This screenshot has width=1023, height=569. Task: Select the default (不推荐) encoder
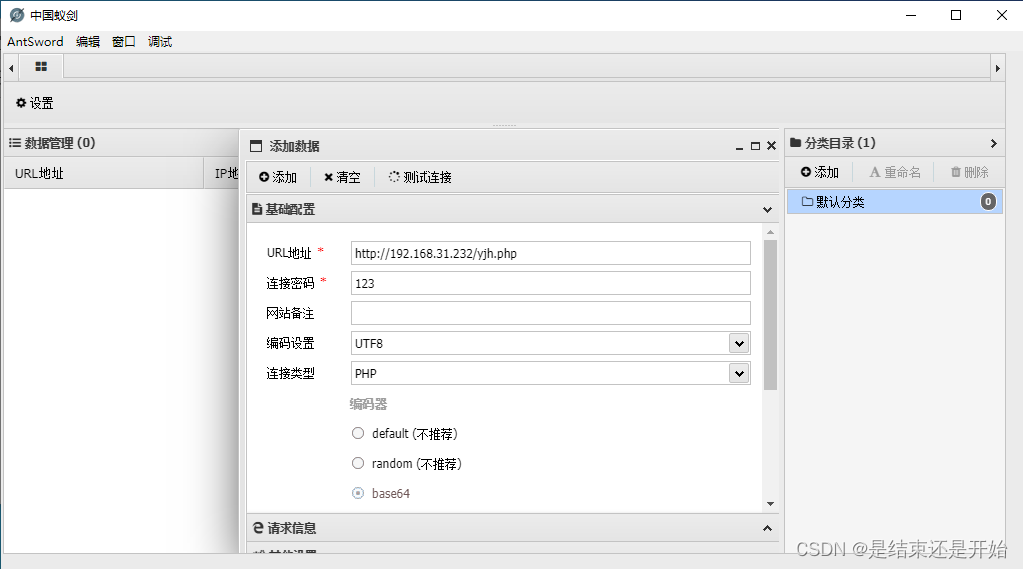coord(358,433)
